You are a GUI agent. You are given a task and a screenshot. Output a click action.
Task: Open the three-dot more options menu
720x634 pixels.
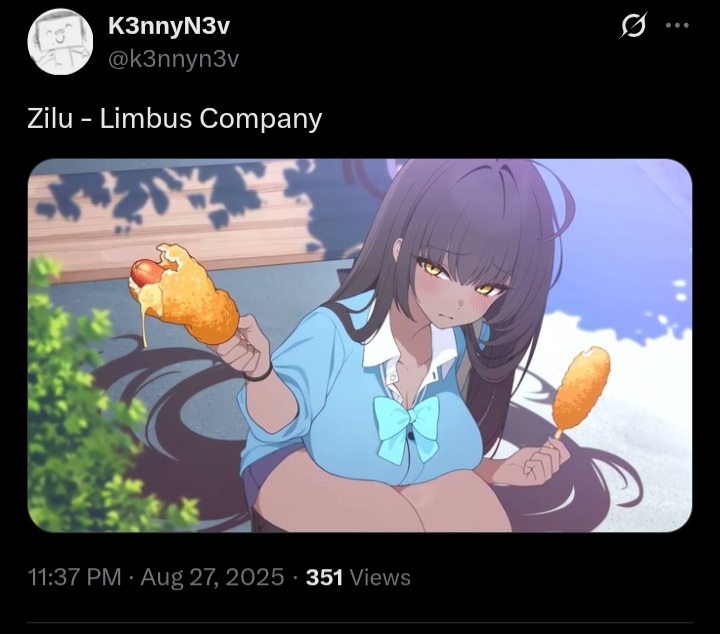click(x=677, y=26)
